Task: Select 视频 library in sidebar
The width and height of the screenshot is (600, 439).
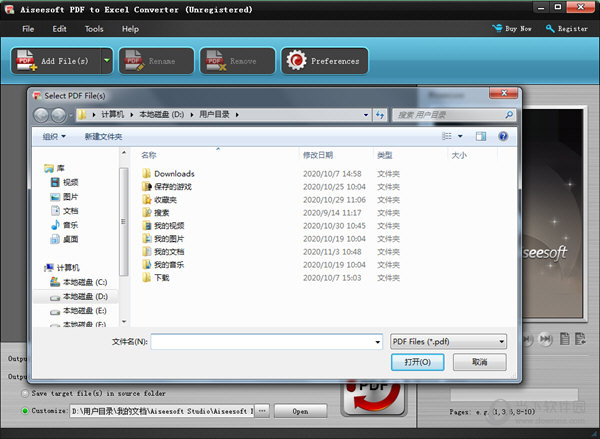Action: (x=64, y=183)
